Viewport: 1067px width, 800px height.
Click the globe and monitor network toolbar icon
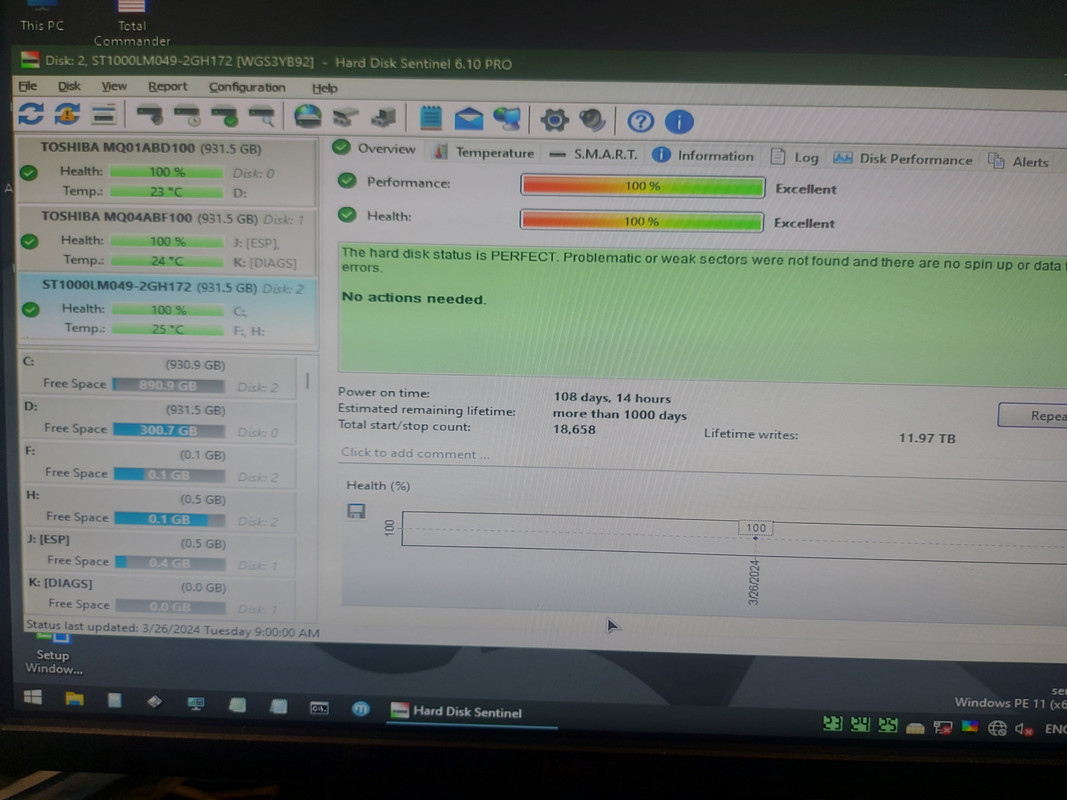507,120
